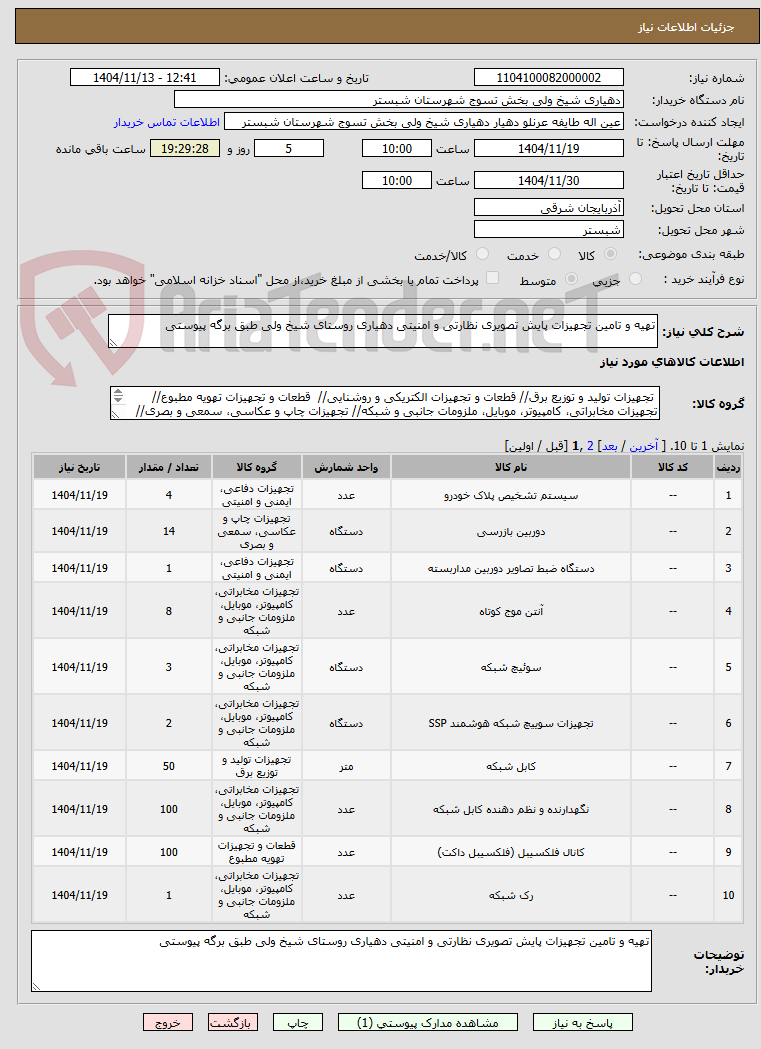Click unit متر in کابل شبکه row
Image resolution: width=761 pixels, height=1049 pixels.
click(x=346, y=767)
